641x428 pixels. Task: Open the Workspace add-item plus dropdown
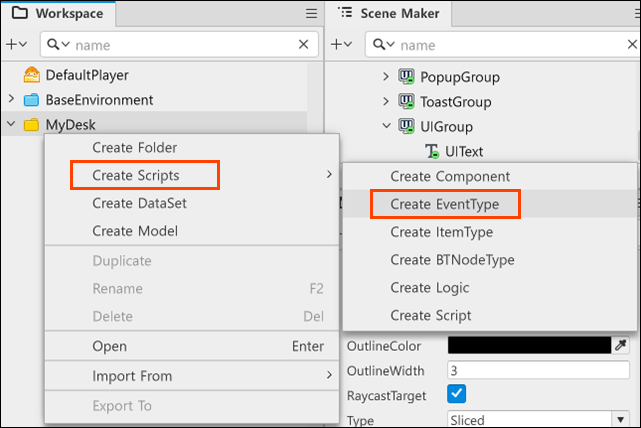point(16,44)
